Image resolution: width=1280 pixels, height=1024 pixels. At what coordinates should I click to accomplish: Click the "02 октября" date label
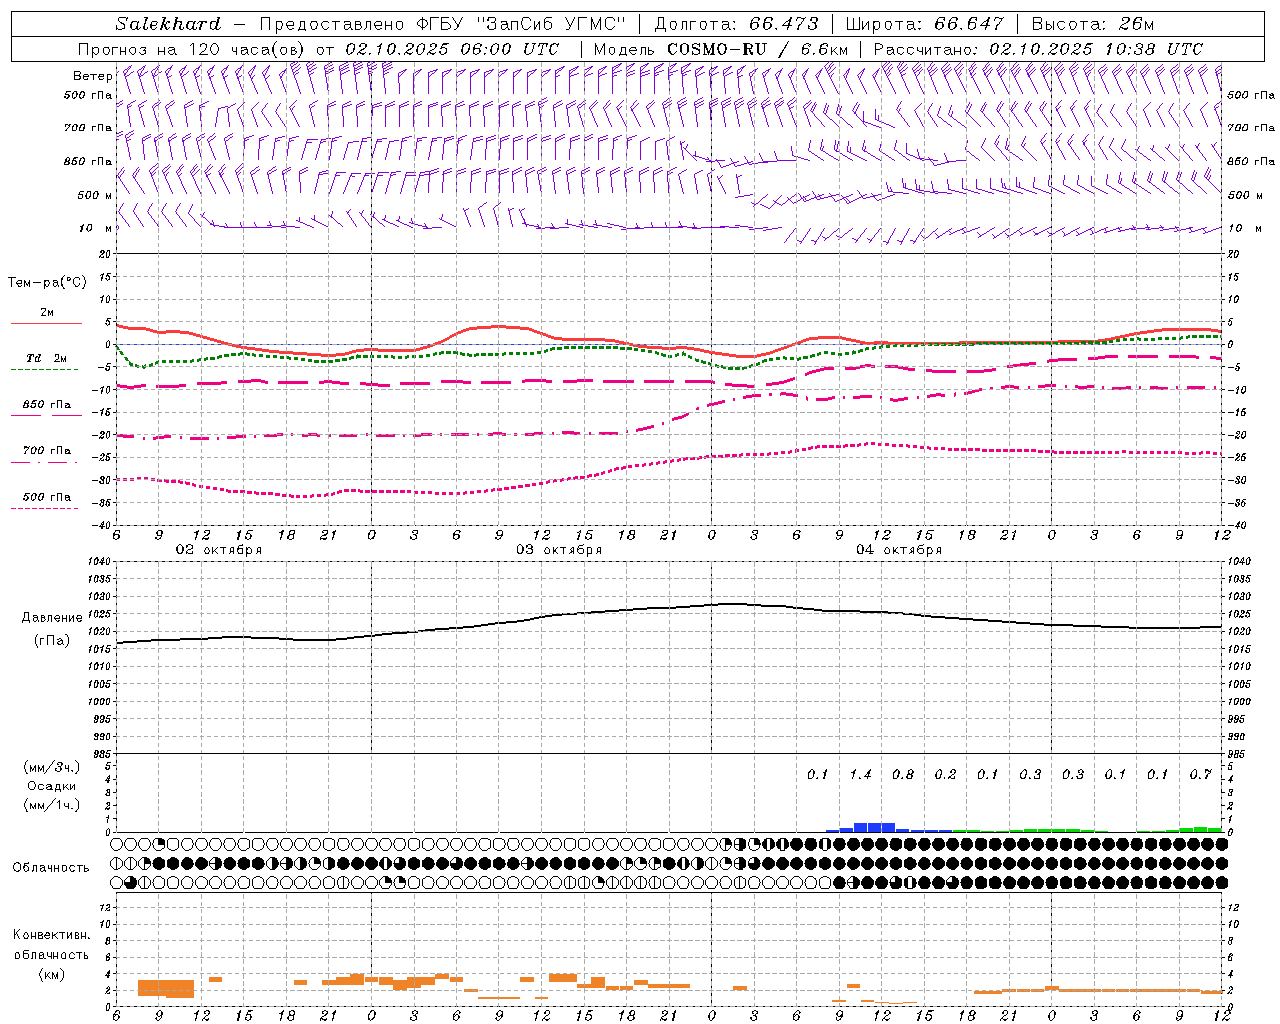click(x=219, y=550)
